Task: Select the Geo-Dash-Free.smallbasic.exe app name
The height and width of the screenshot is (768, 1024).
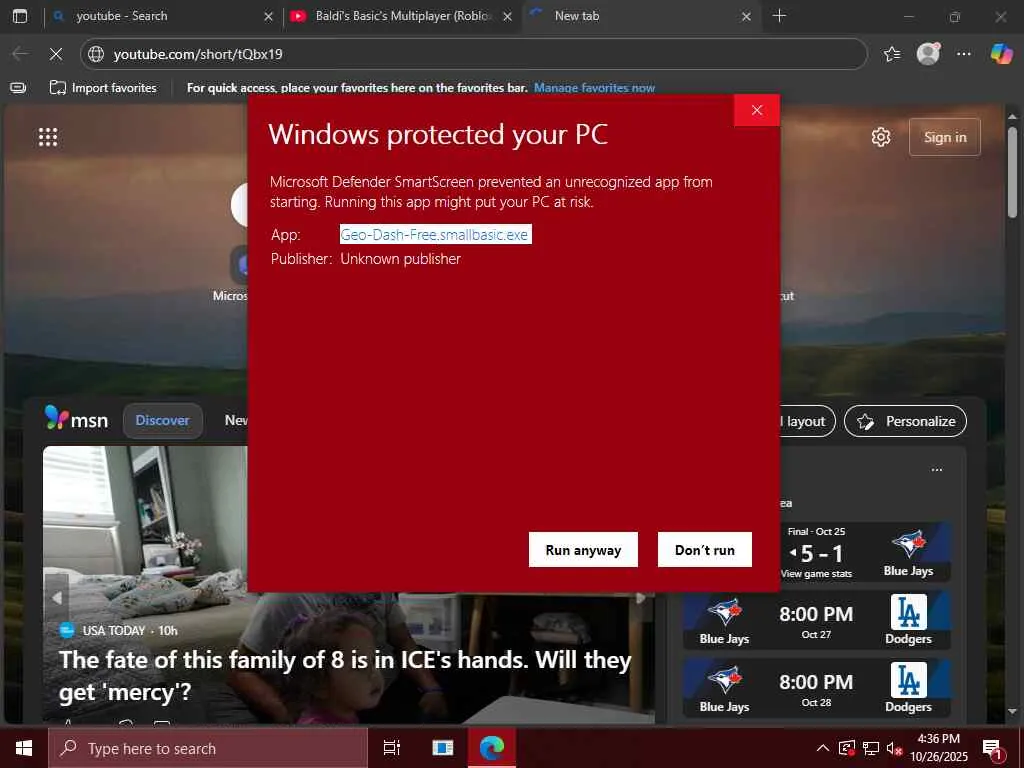Action: coord(435,234)
